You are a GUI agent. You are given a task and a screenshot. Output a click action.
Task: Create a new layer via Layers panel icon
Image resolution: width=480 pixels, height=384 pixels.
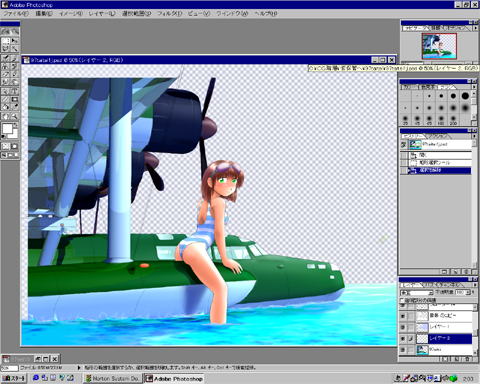[457, 359]
